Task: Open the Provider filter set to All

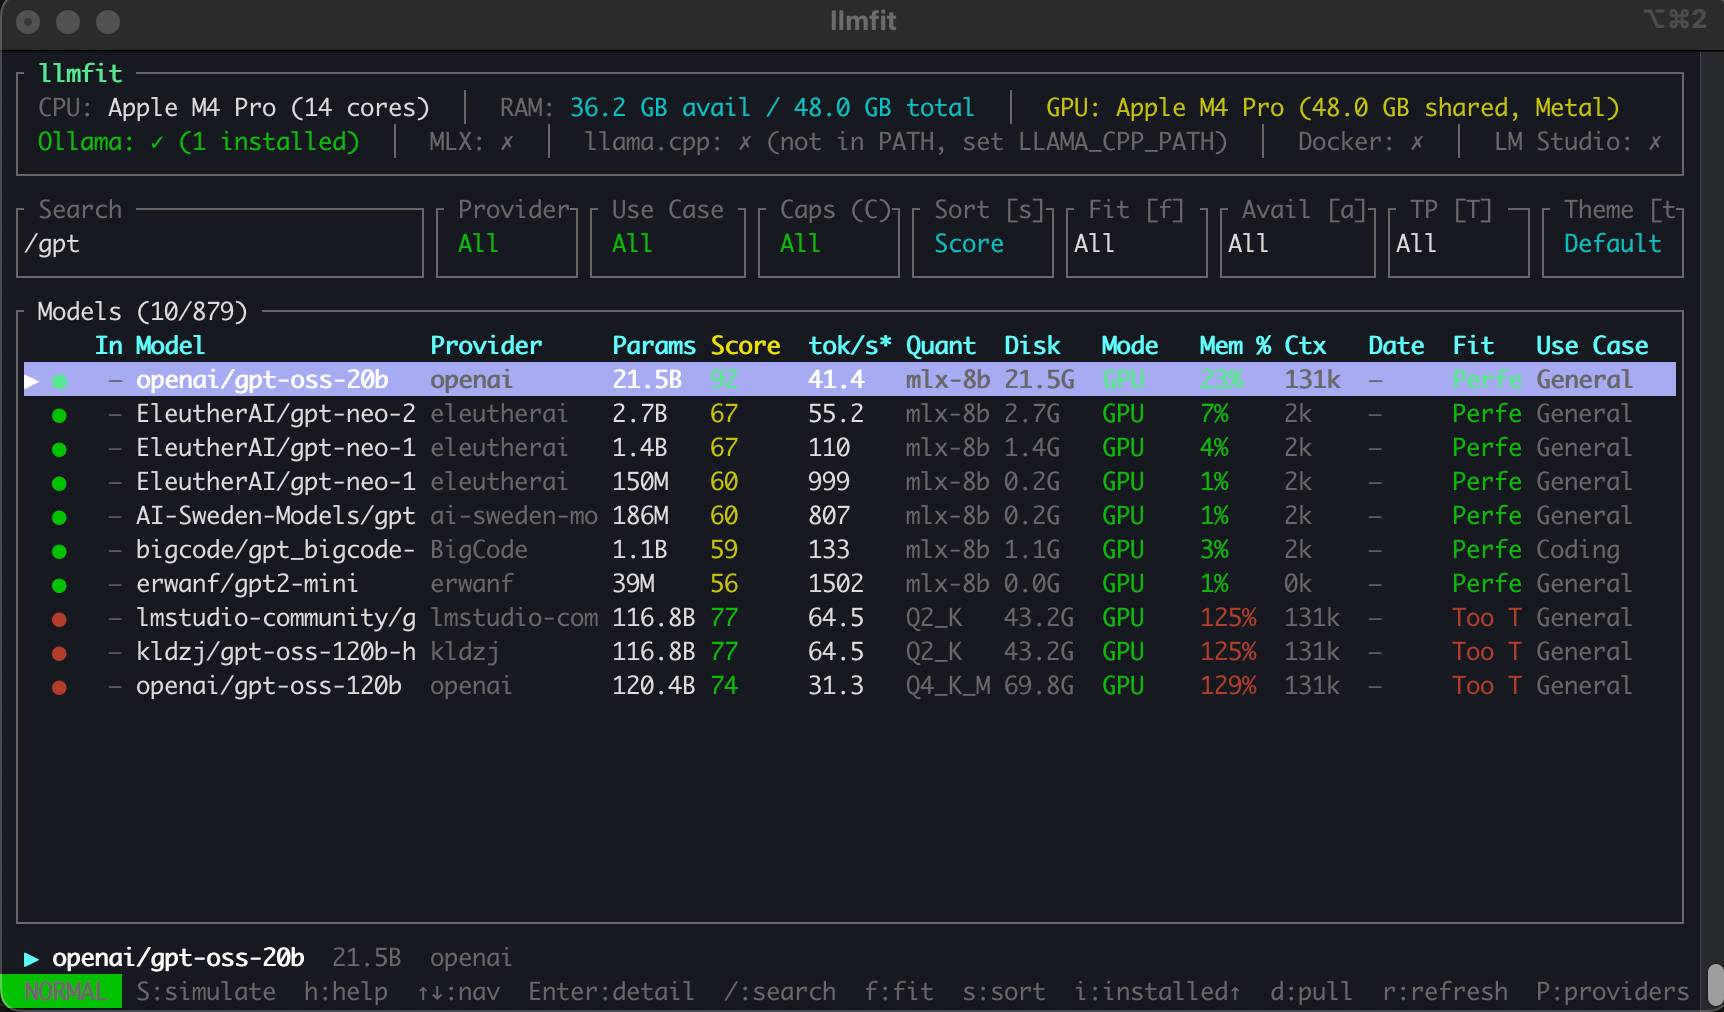Action: point(507,243)
